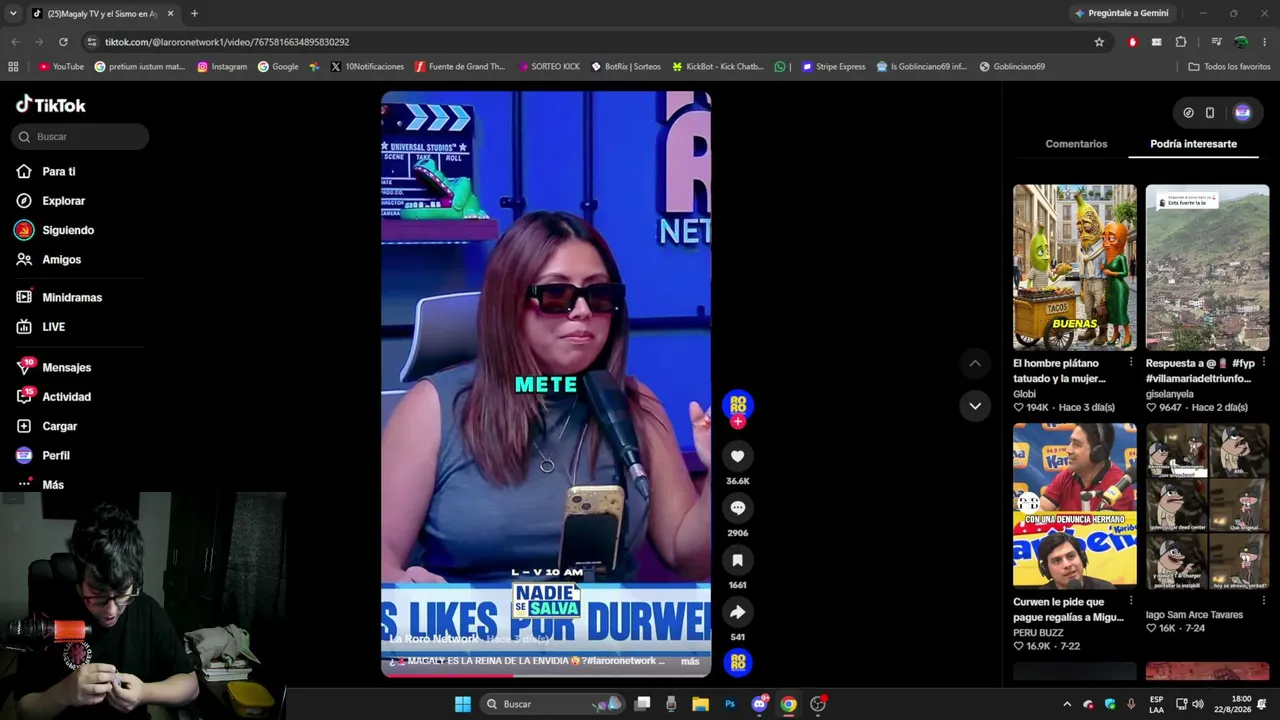Open the Chrome extensions puzzle icon
Image resolution: width=1280 pixels, height=720 pixels.
1181,42
